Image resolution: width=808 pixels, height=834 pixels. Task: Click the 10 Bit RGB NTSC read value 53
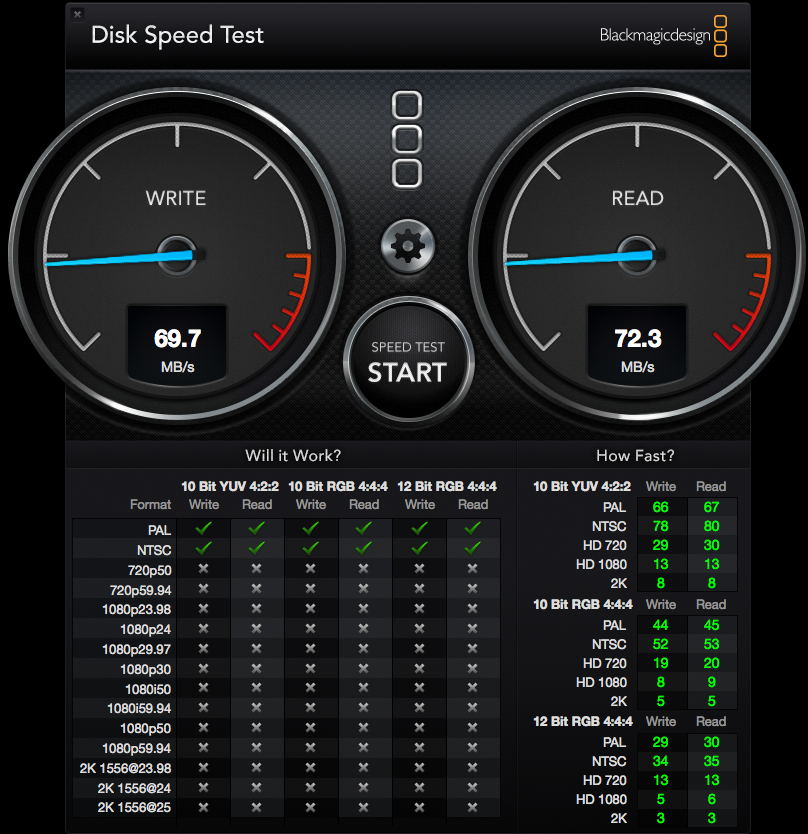click(x=712, y=644)
